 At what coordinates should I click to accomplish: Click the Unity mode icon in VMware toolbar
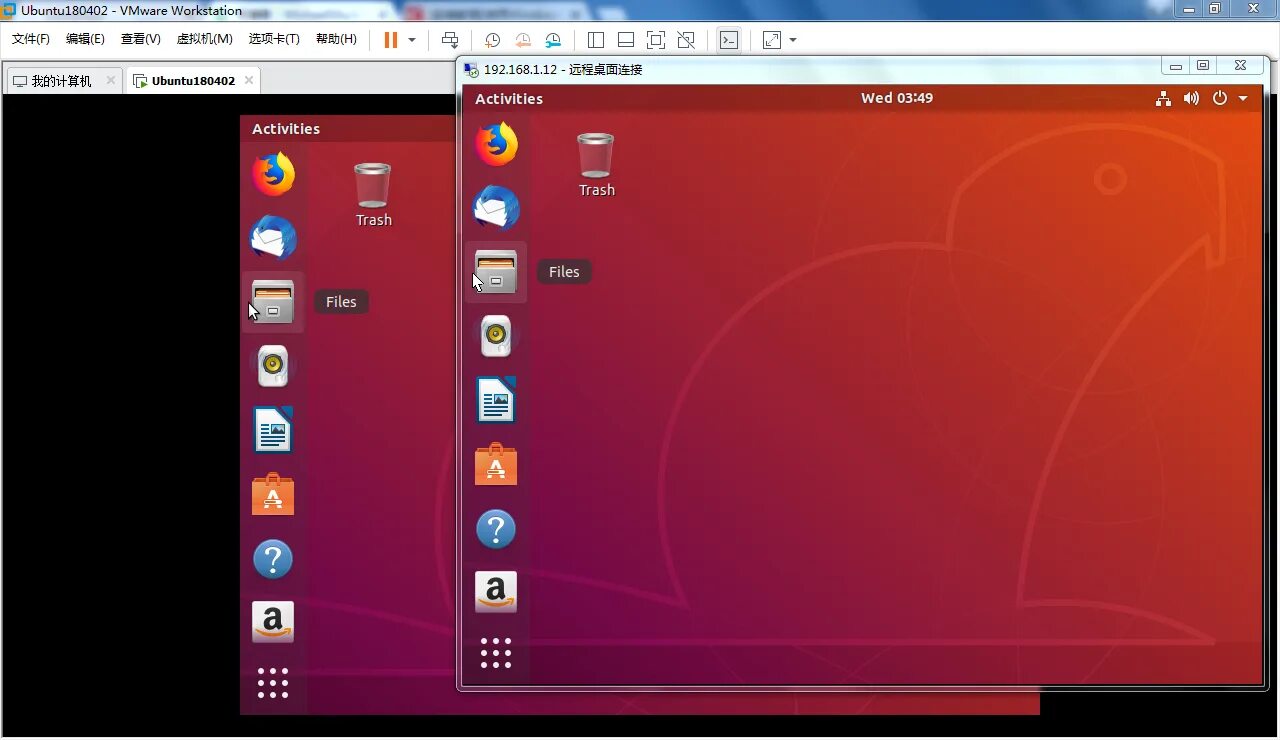686,40
